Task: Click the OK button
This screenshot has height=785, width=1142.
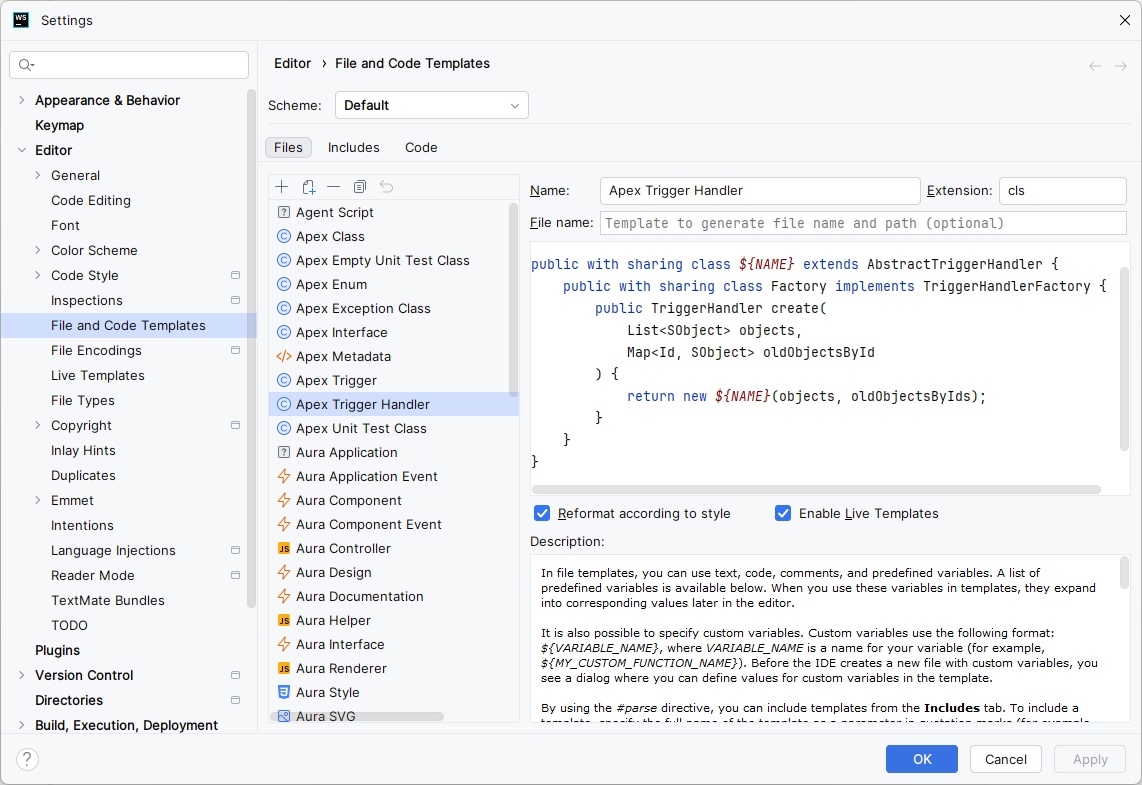Action: (922, 759)
